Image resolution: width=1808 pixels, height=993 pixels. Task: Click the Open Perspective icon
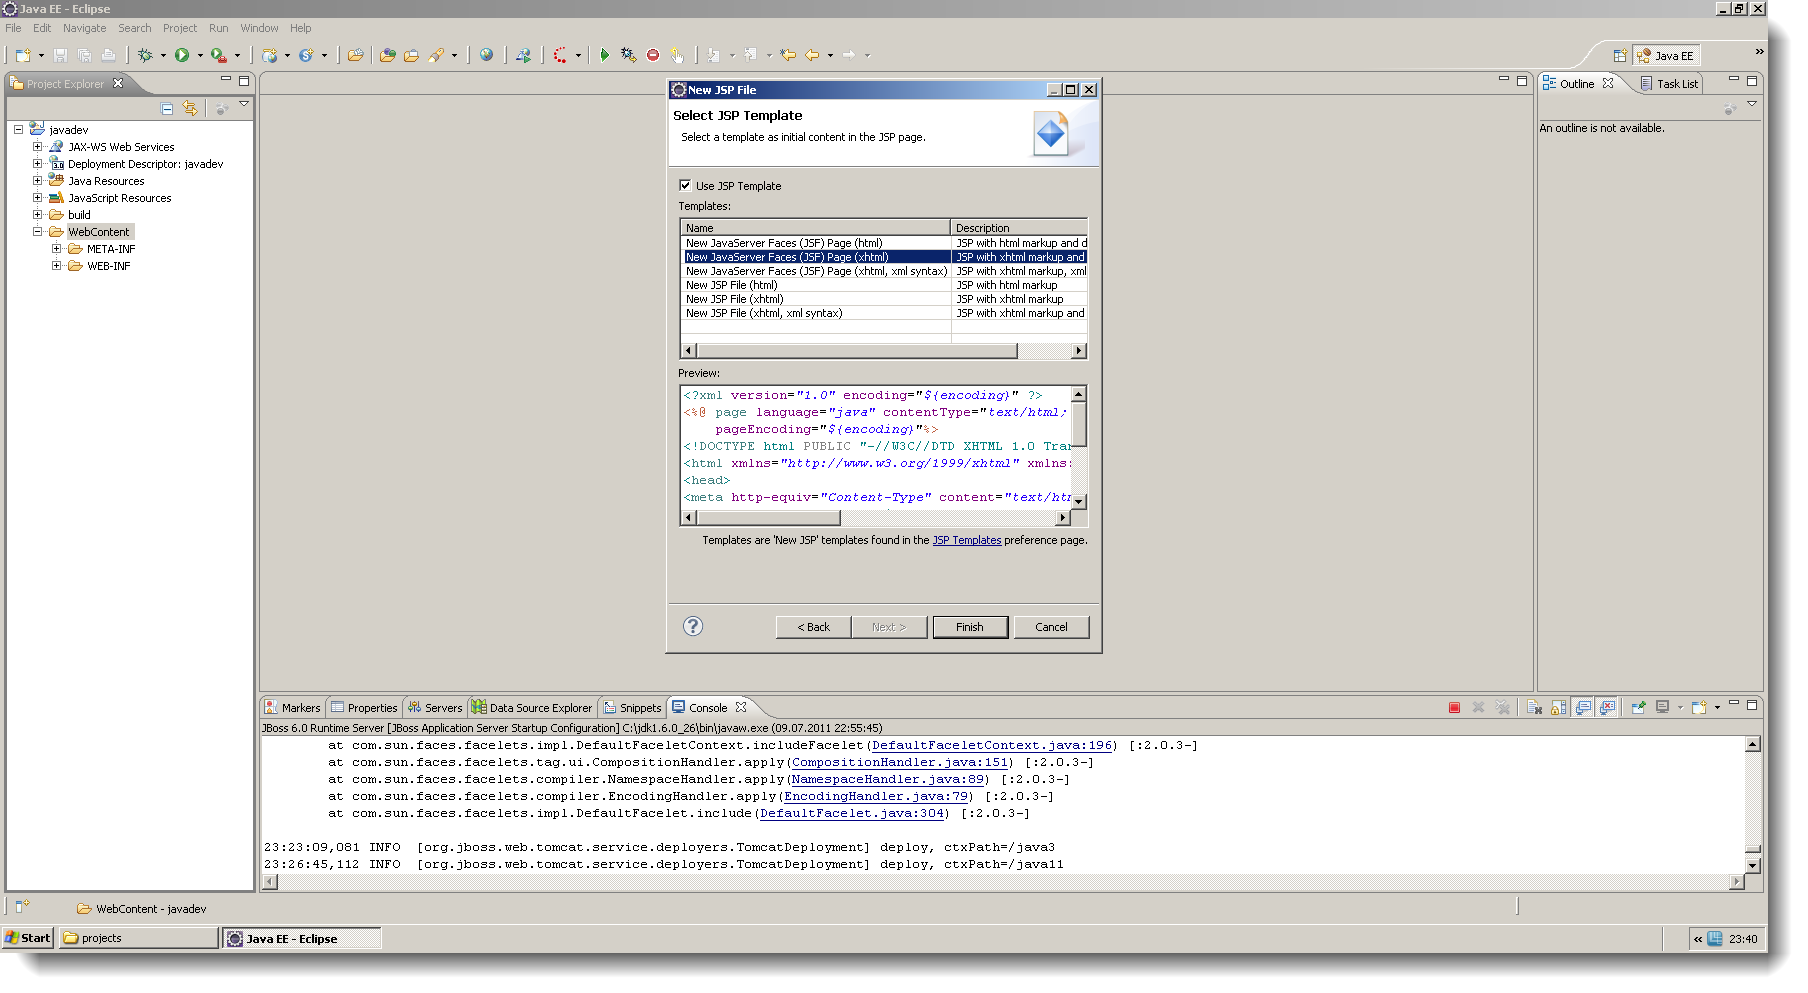(x=1620, y=56)
